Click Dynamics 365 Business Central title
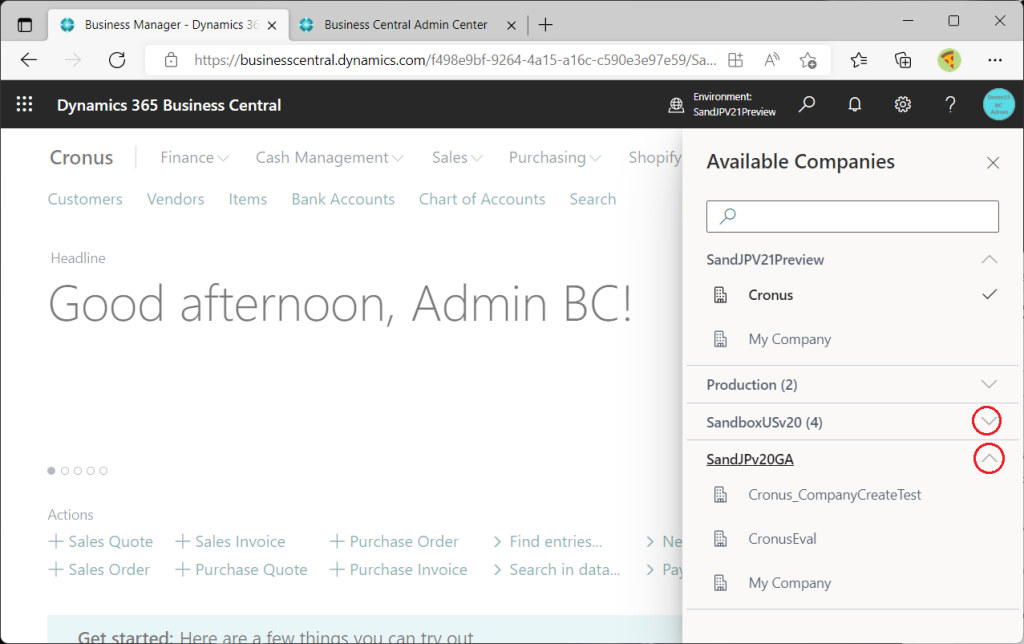The image size is (1024, 644). coord(169,105)
